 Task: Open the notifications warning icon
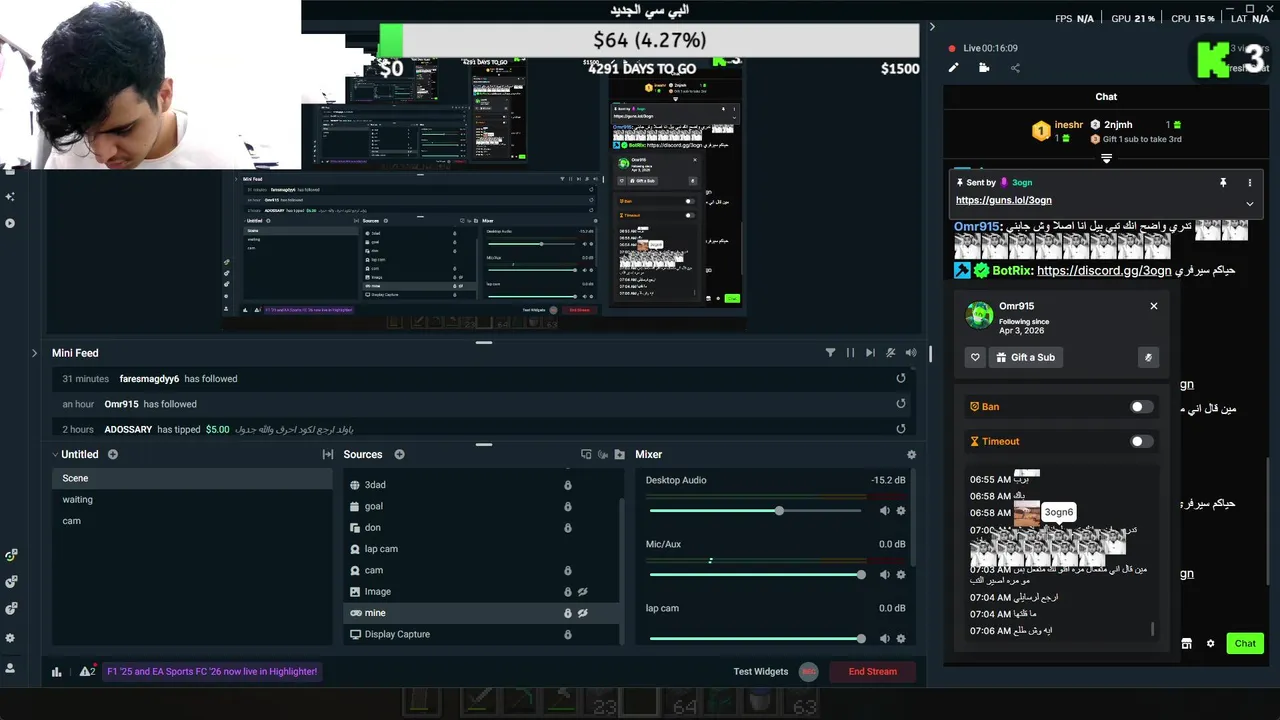click(87, 671)
